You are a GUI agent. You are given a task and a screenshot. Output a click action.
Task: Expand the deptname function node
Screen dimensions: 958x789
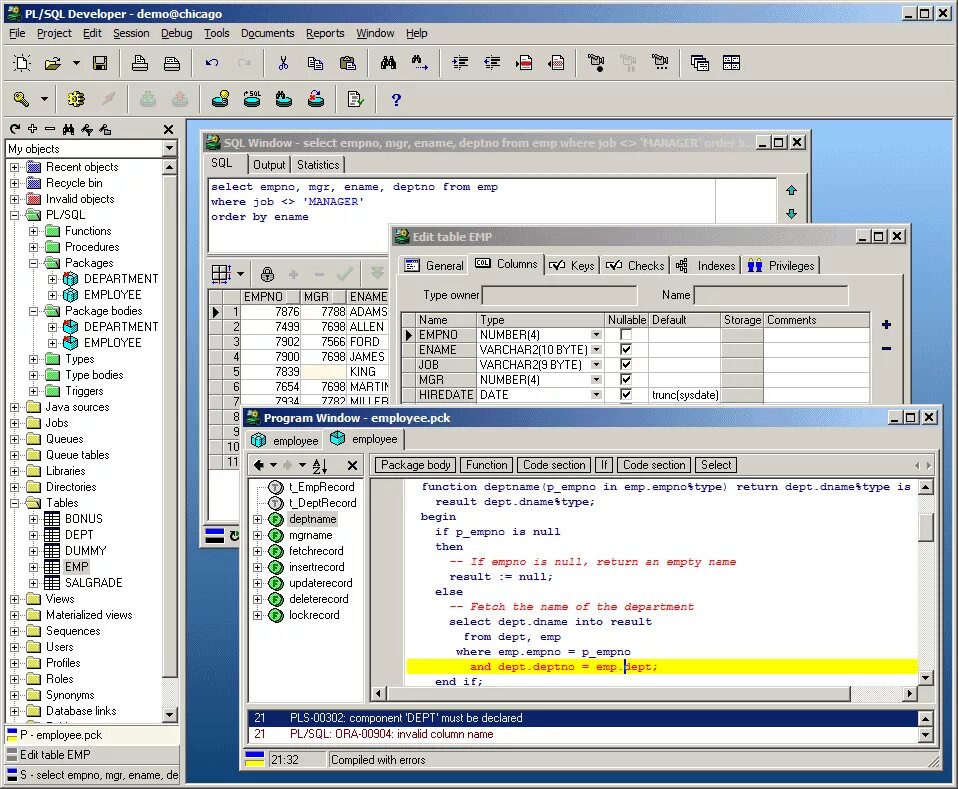tap(257, 519)
